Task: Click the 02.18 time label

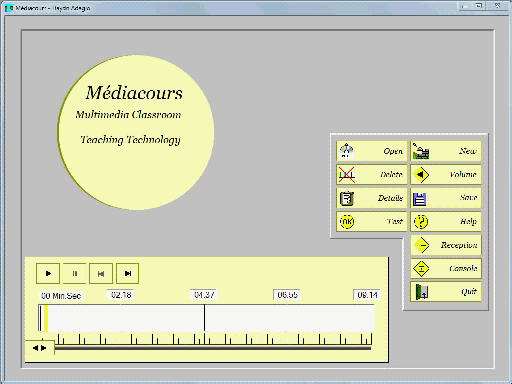Action: click(121, 295)
